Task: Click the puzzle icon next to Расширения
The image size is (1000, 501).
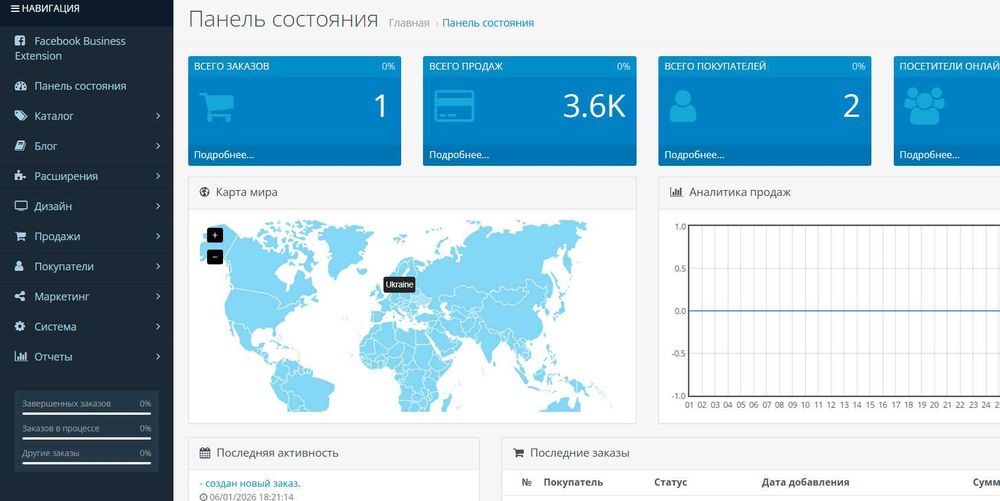Action: 20,176
